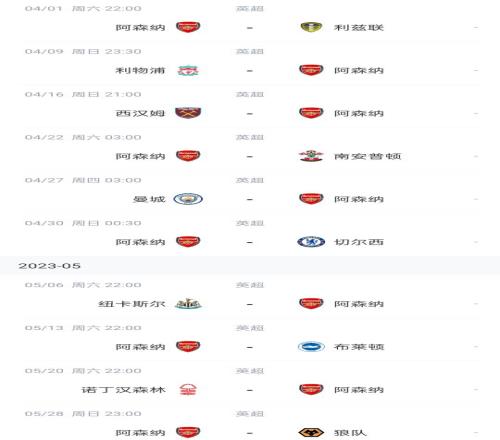Select the 纽卡斯尔 team name
This screenshot has height=440, width=500.
[132, 304]
